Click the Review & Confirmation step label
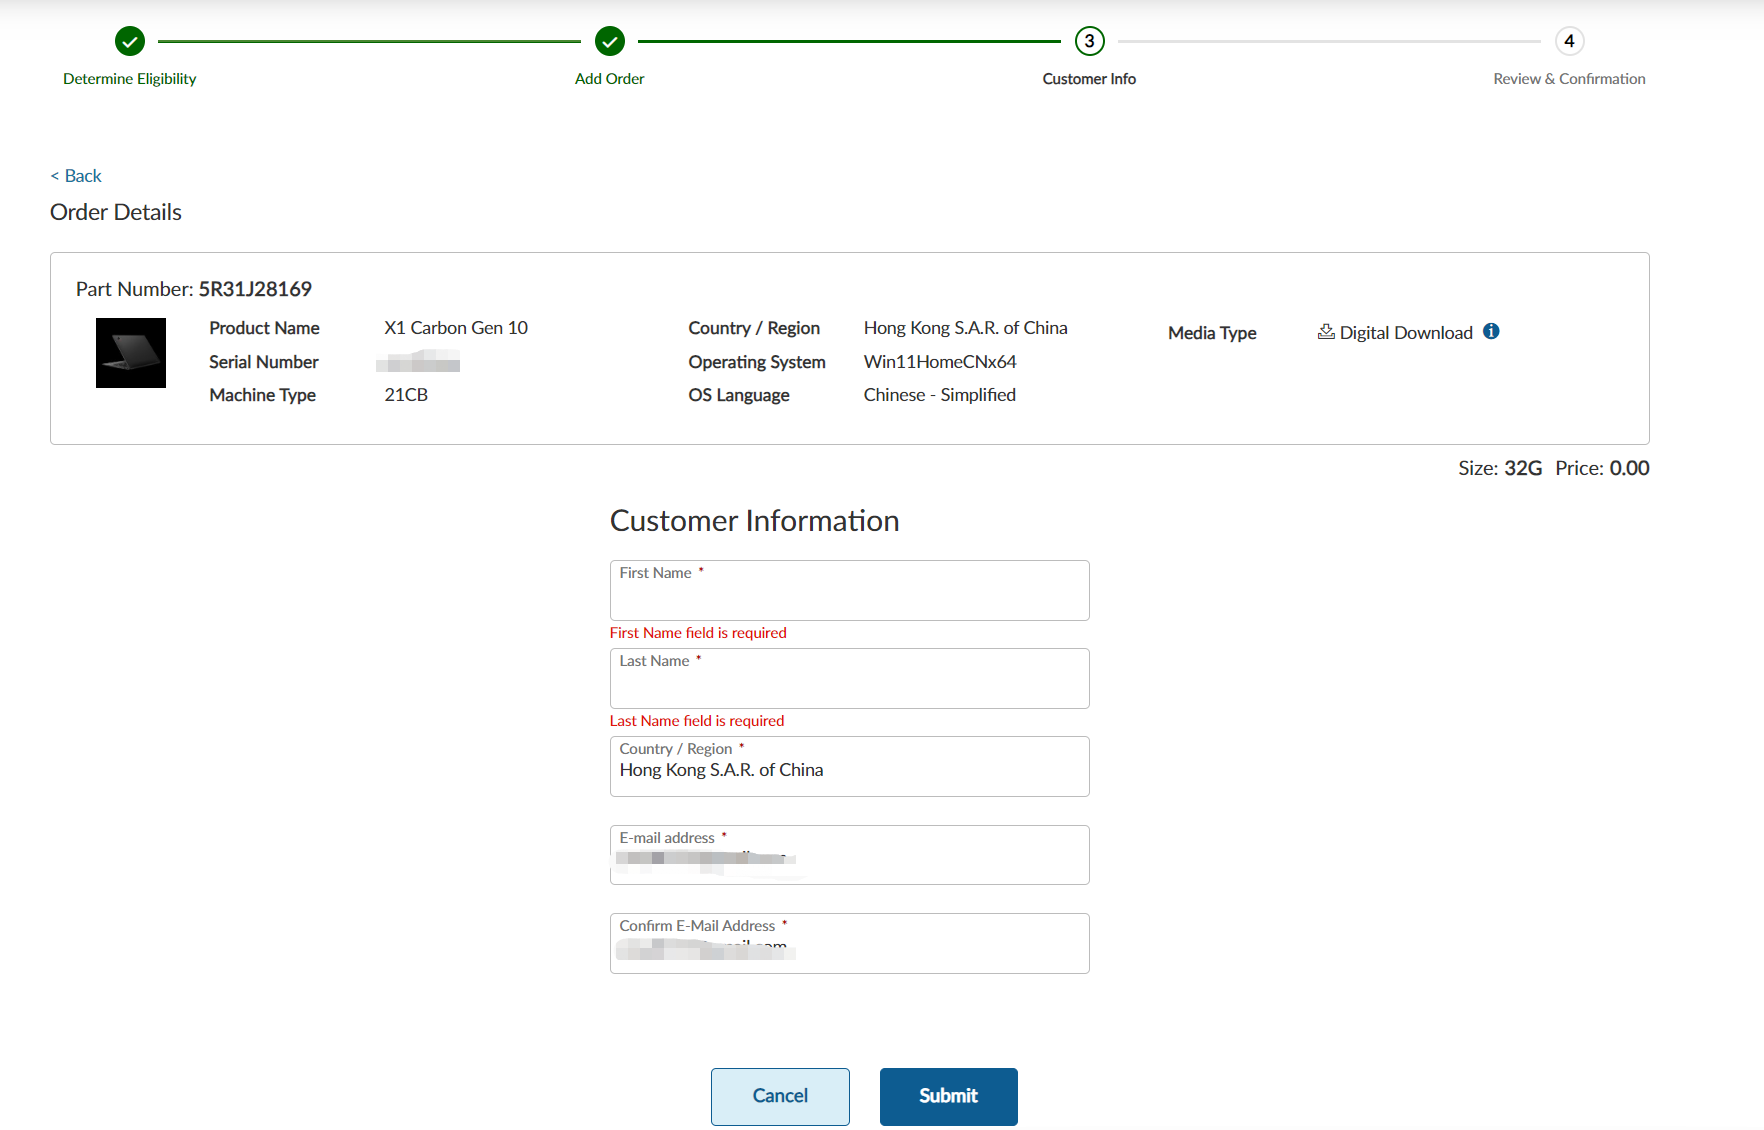This screenshot has width=1764, height=1130. point(1569,79)
